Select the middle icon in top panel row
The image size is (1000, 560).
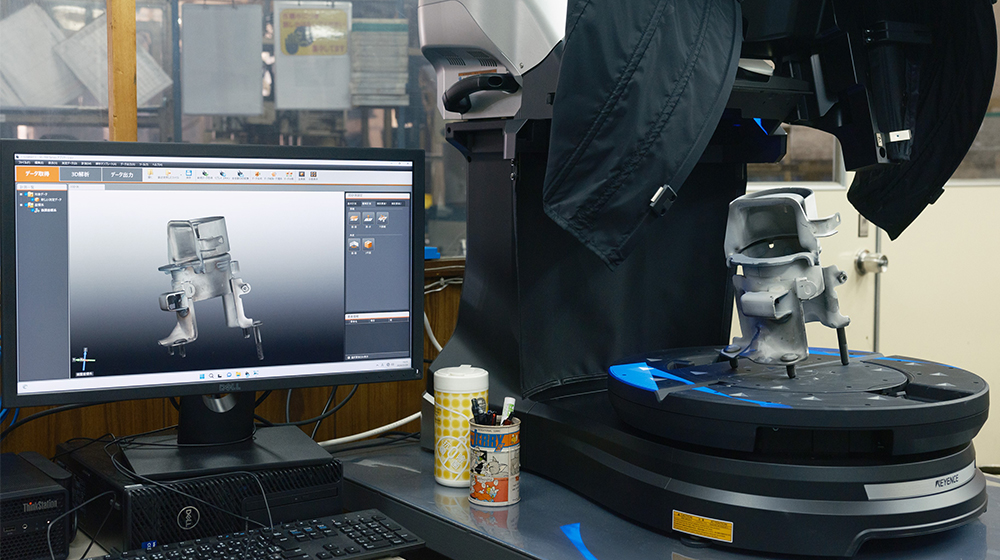pos(368,217)
